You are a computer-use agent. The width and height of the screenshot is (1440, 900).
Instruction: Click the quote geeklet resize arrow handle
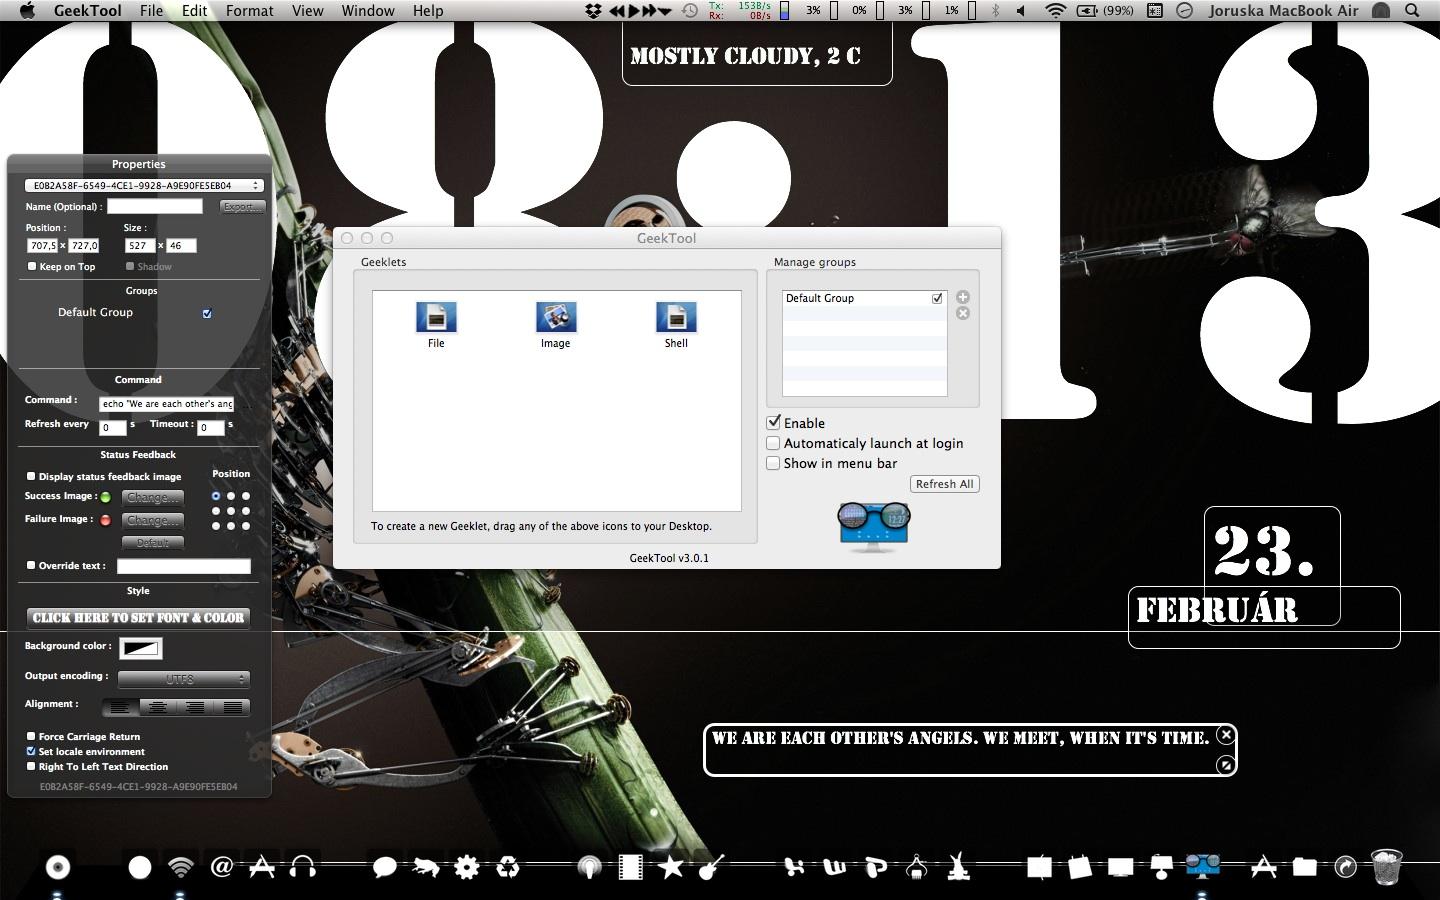(x=1226, y=765)
